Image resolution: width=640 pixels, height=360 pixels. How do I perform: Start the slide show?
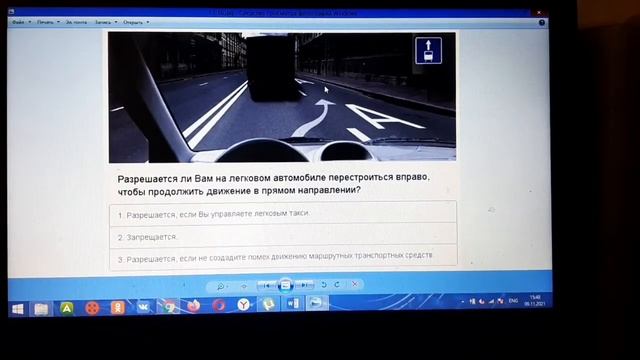[x=286, y=285]
